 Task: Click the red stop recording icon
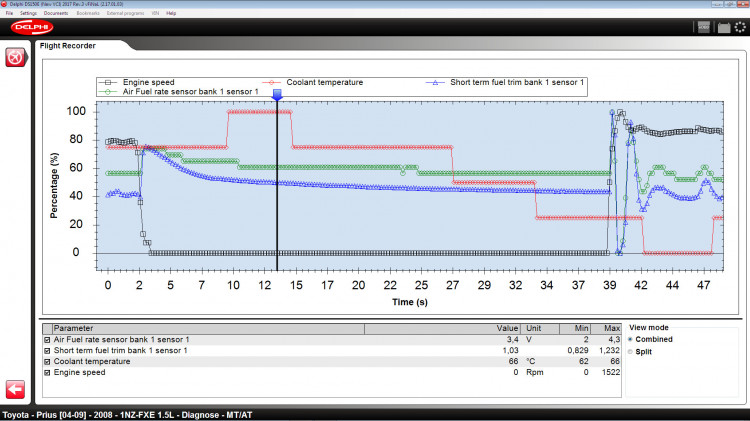pyautogui.click(x=15, y=59)
